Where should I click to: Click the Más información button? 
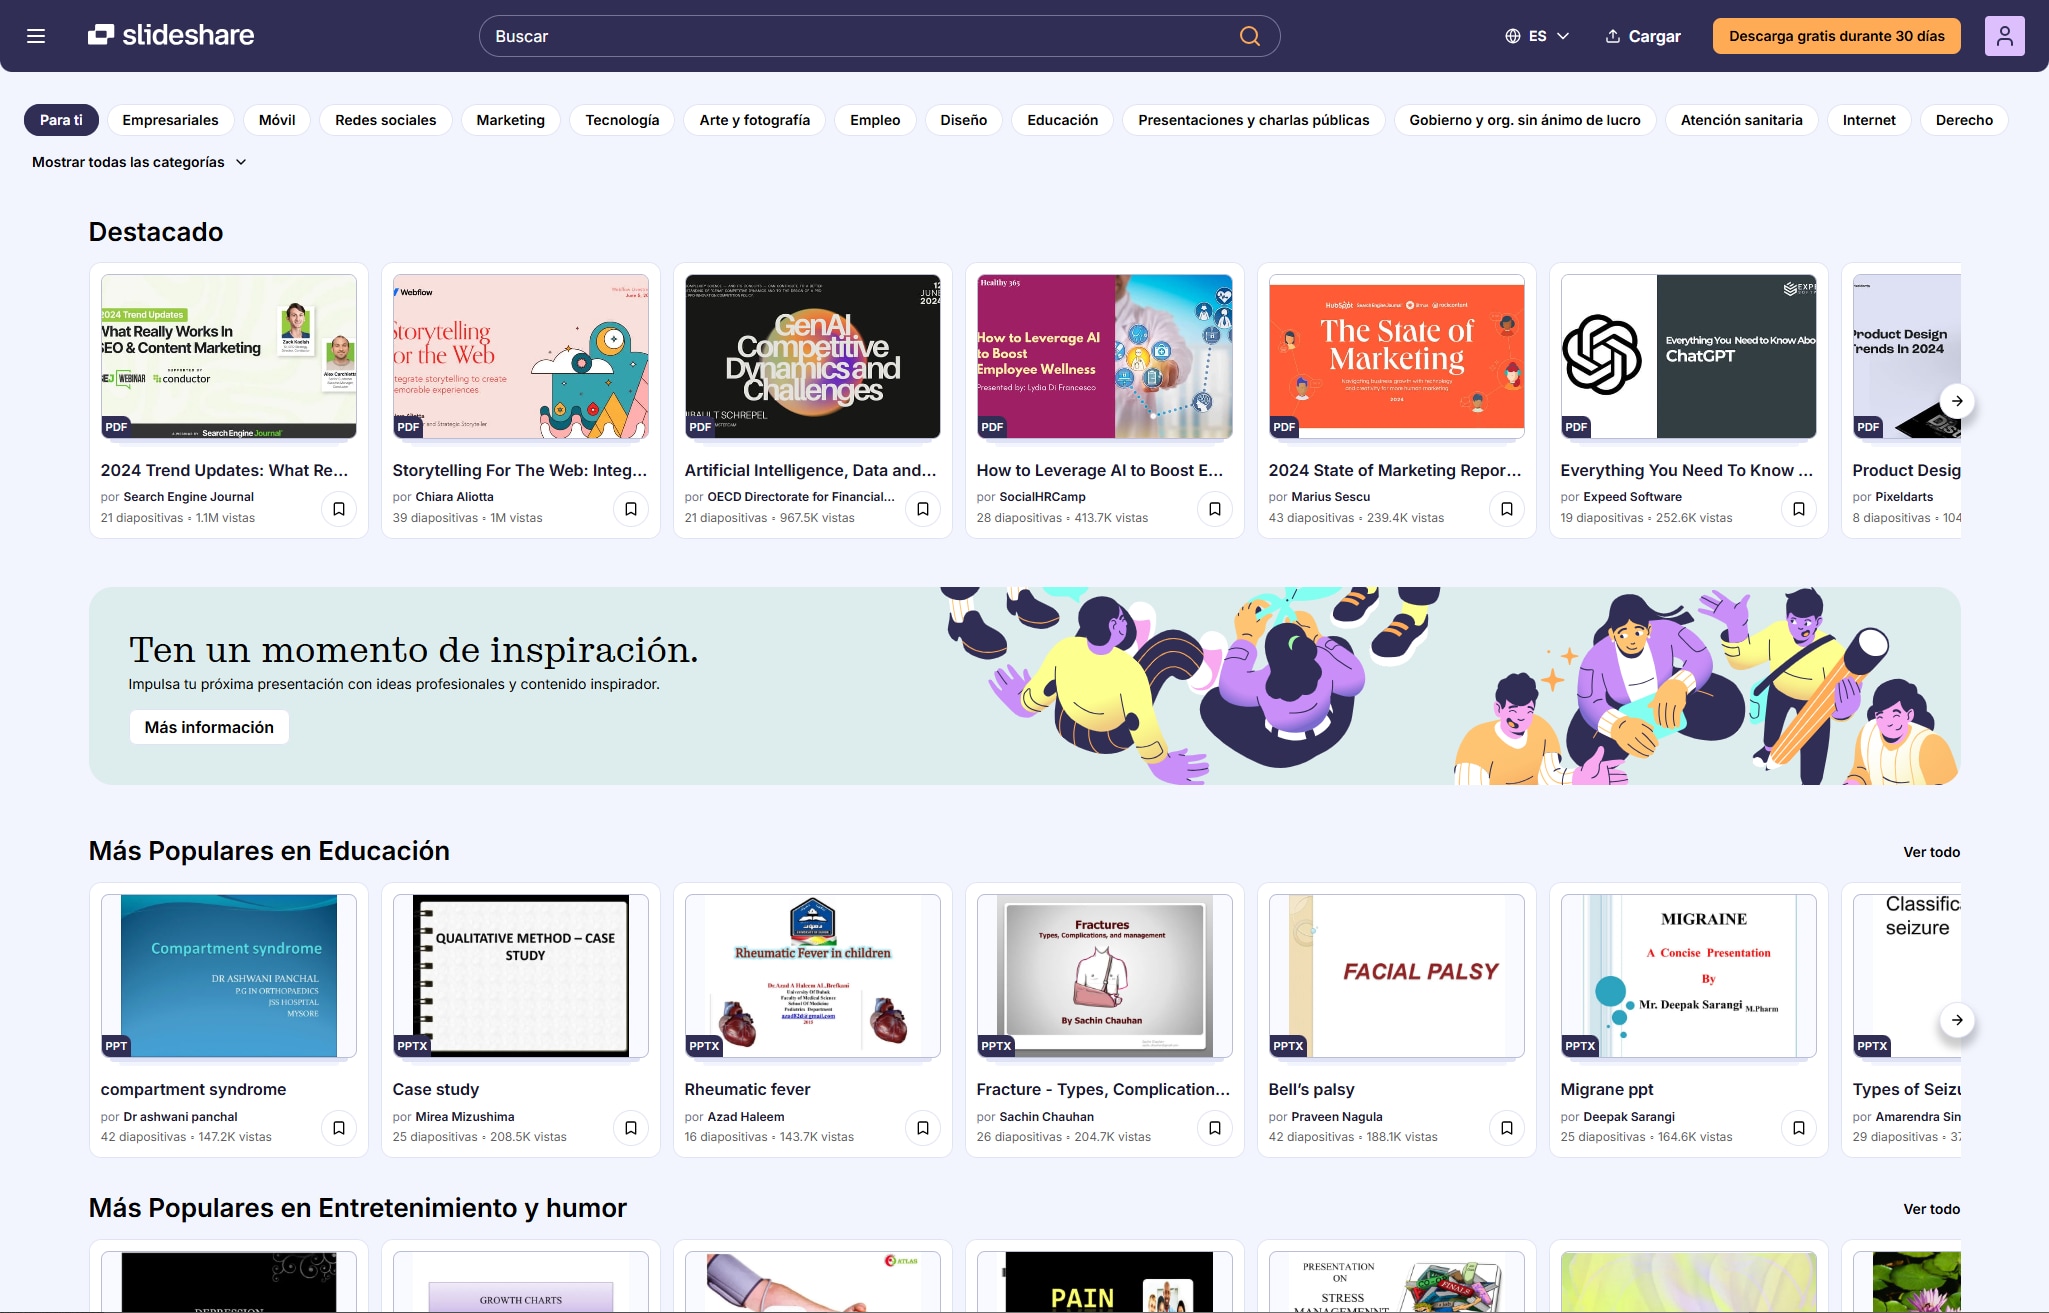click(x=209, y=727)
